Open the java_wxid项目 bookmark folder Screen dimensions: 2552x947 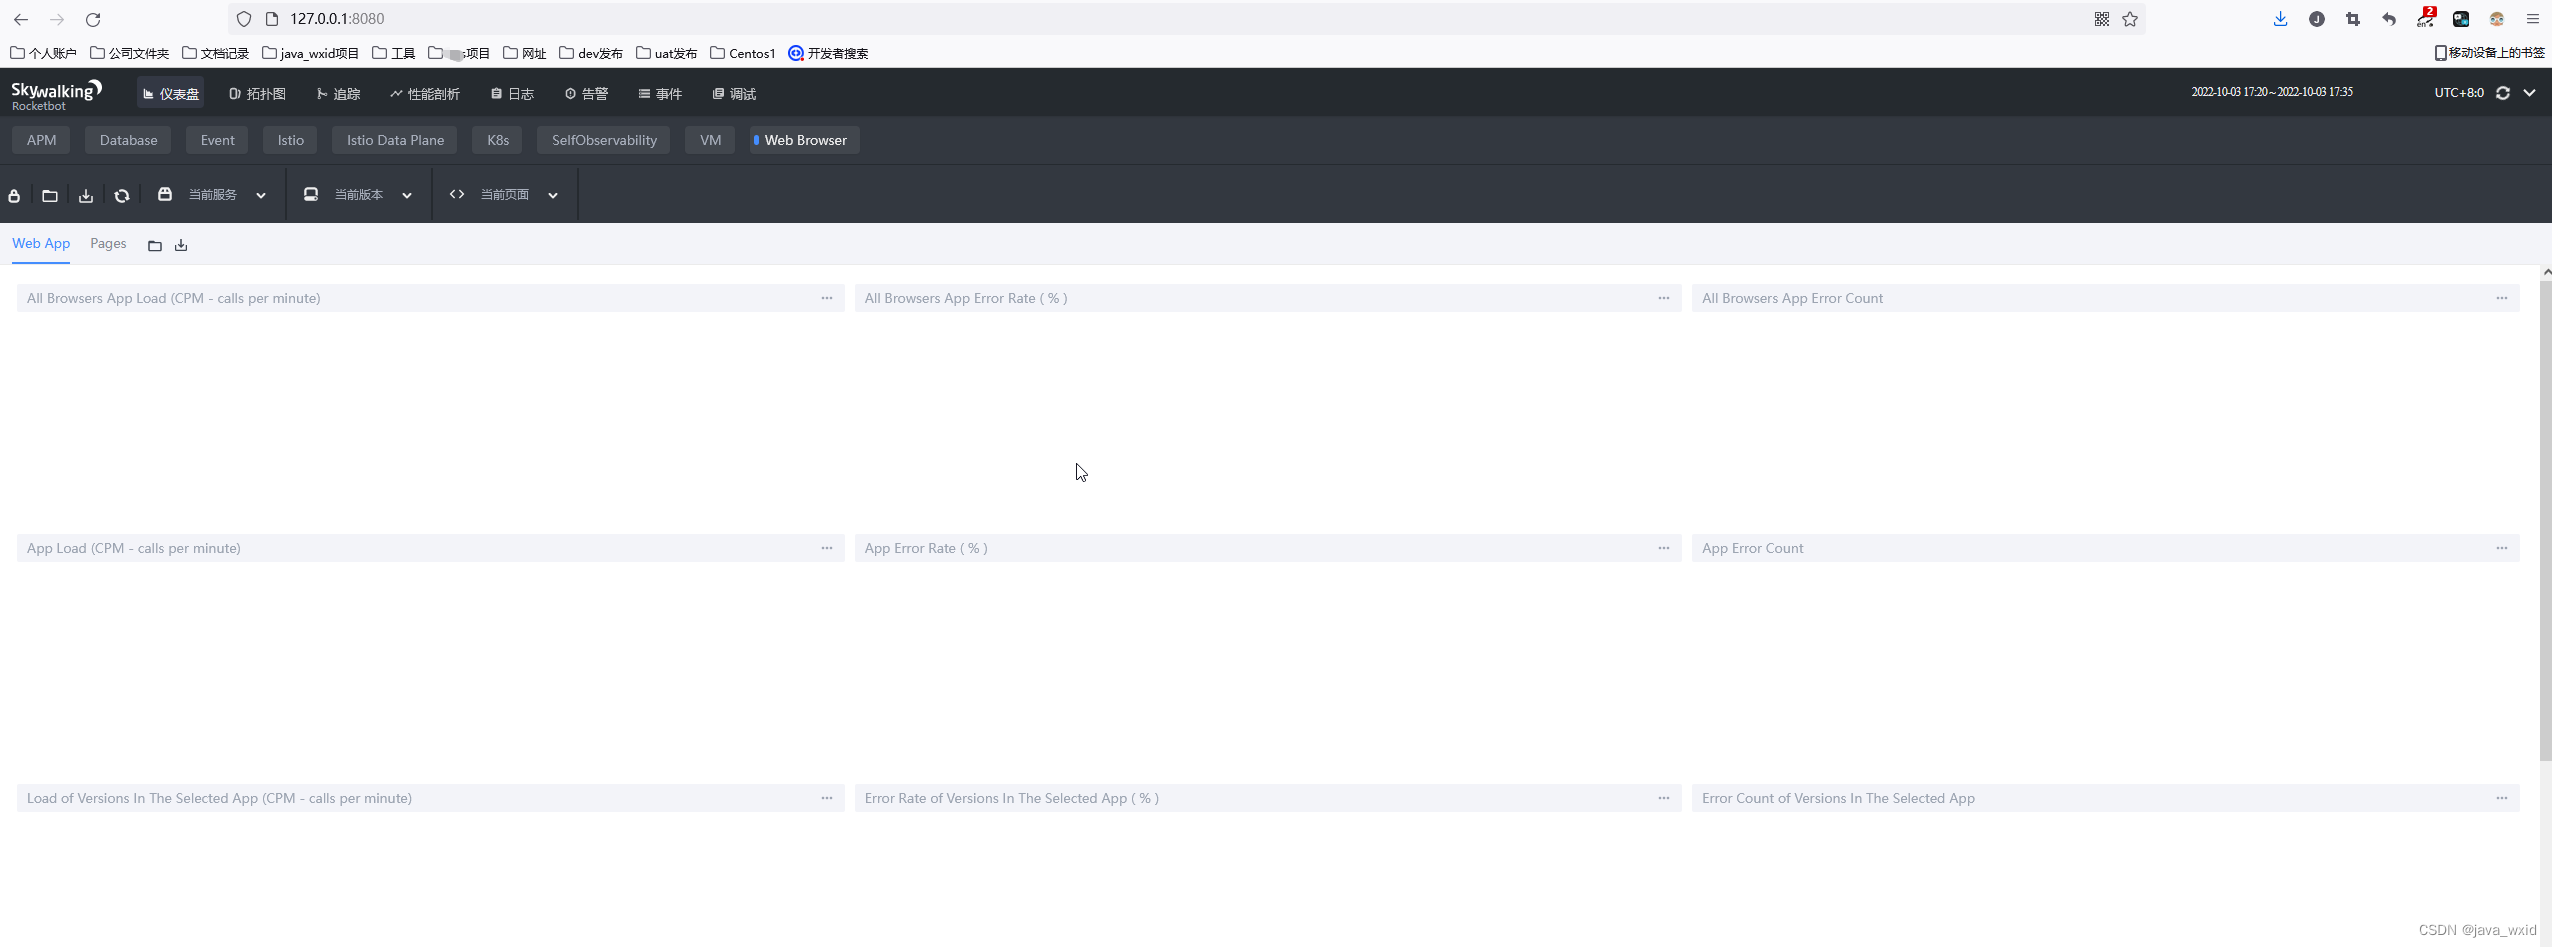(310, 53)
